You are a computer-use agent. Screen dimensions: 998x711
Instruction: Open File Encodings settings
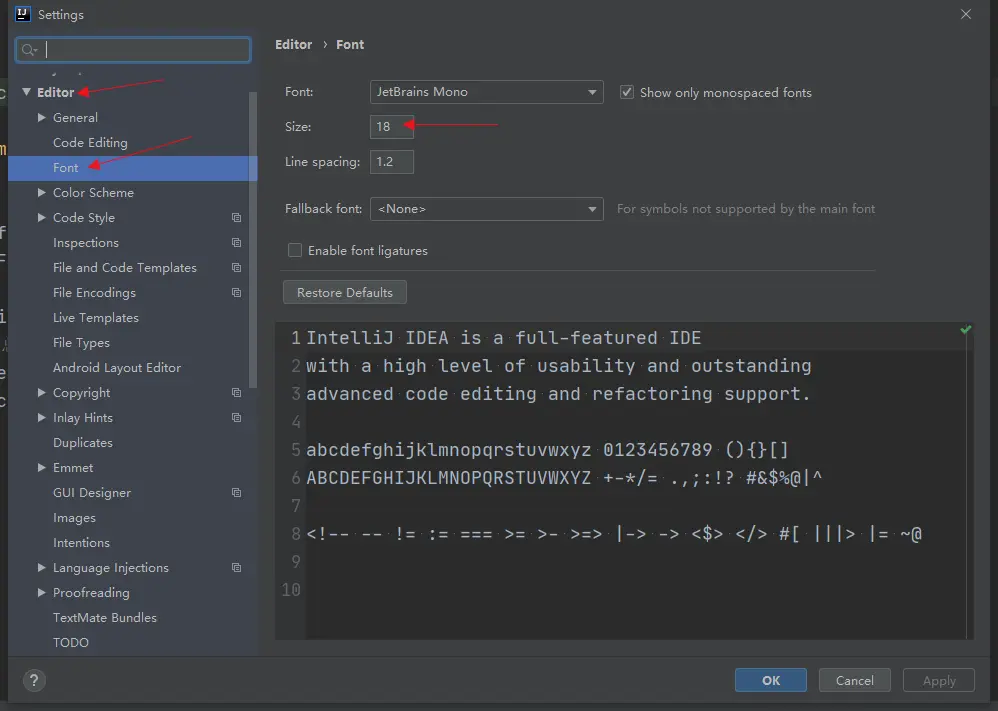coord(94,293)
